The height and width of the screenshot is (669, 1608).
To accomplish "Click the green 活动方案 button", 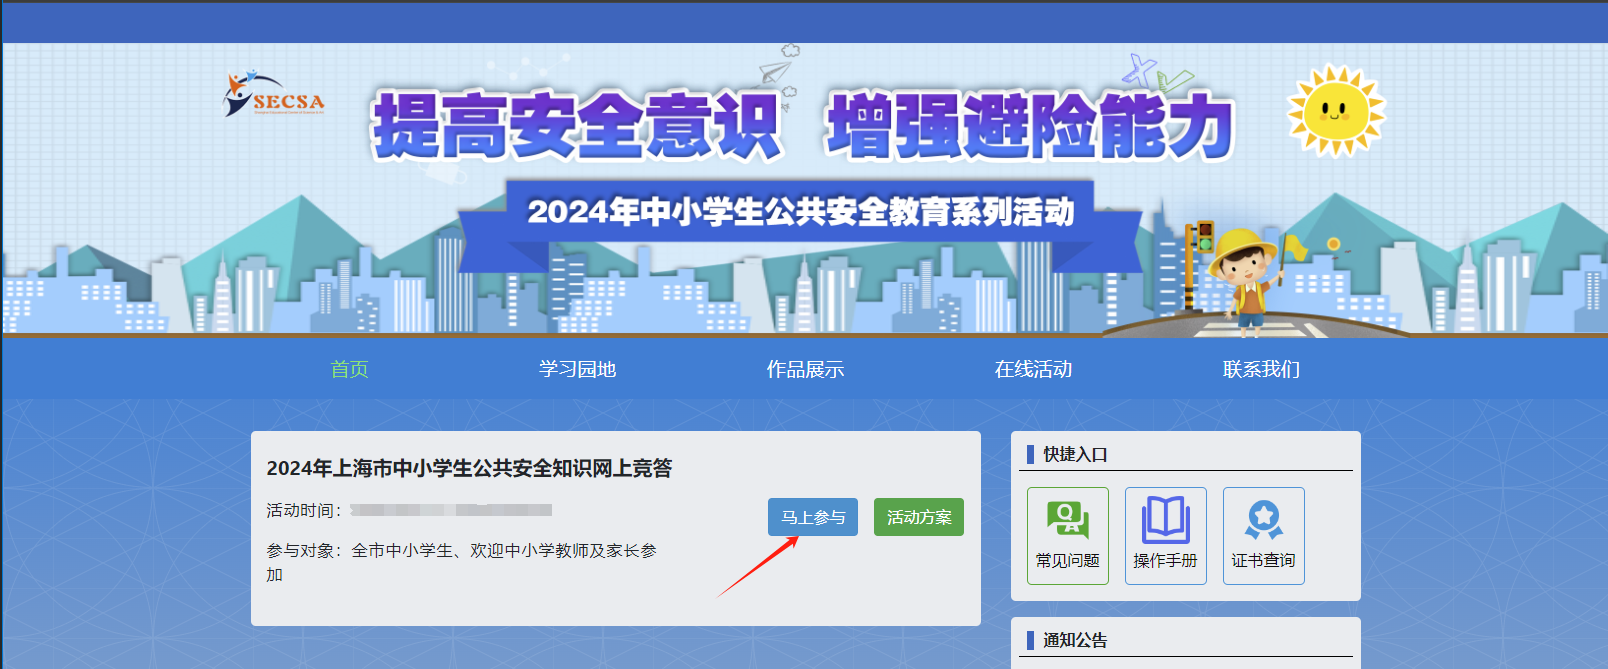I will coord(919,517).
